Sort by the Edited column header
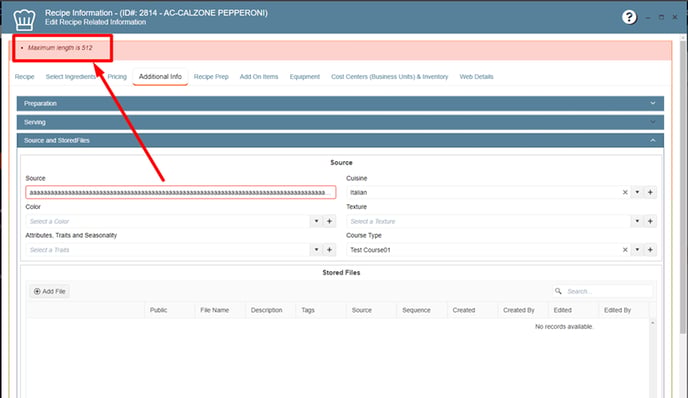This screenshot has width=688, height=398. (573, 310)
